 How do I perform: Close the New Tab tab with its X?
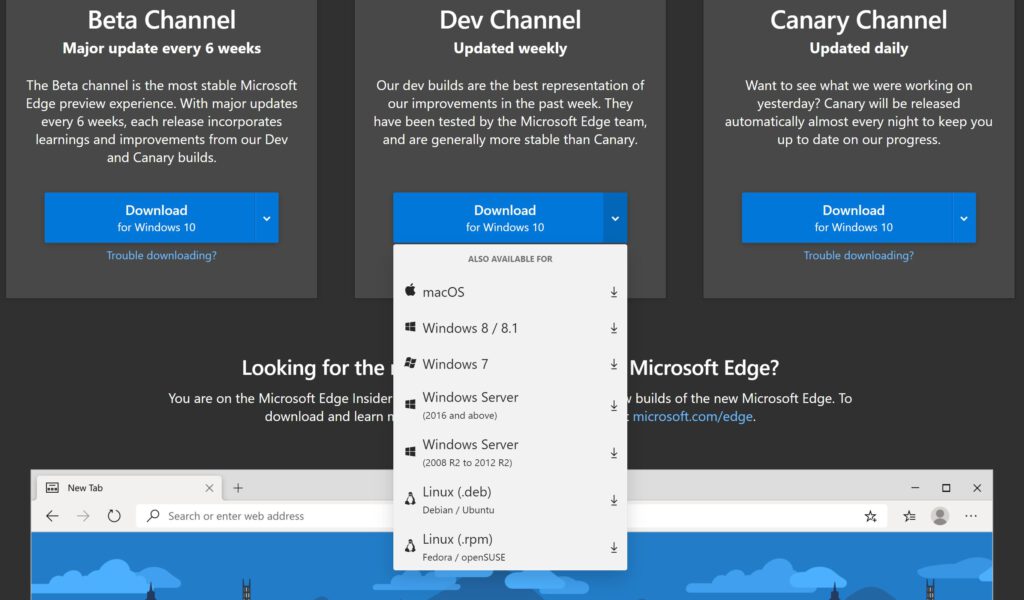[209, 488]
